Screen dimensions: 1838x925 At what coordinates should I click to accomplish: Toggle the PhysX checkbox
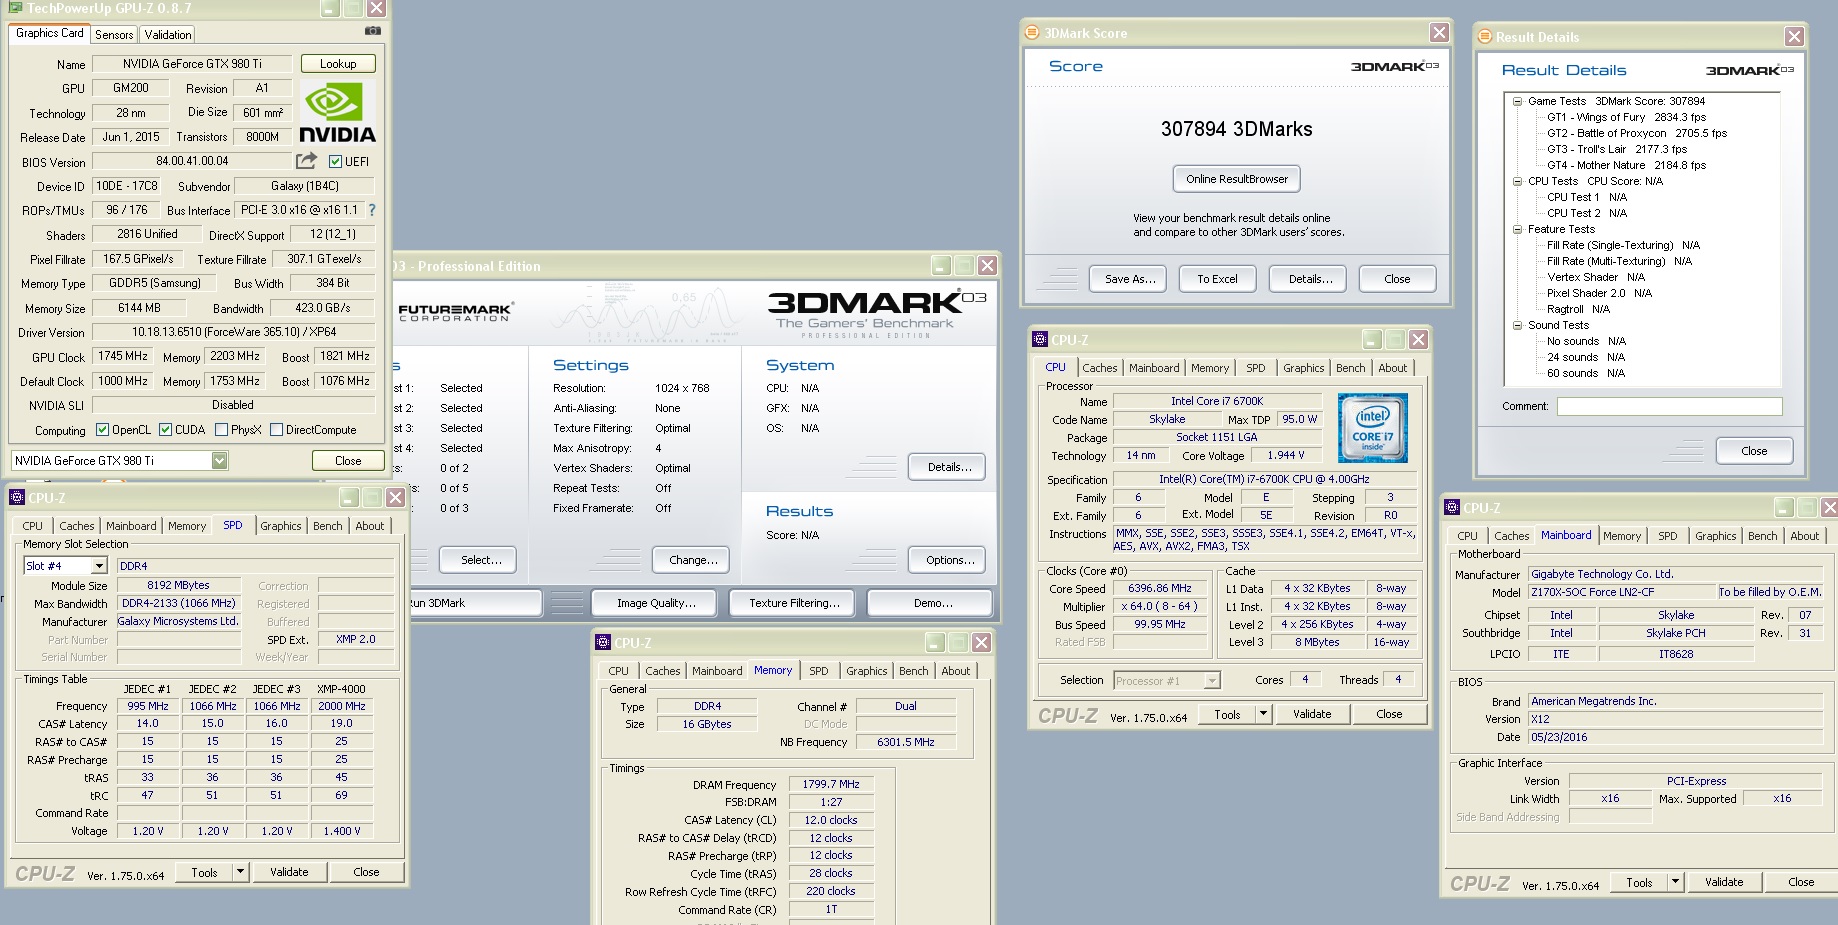tap(221, 430)
